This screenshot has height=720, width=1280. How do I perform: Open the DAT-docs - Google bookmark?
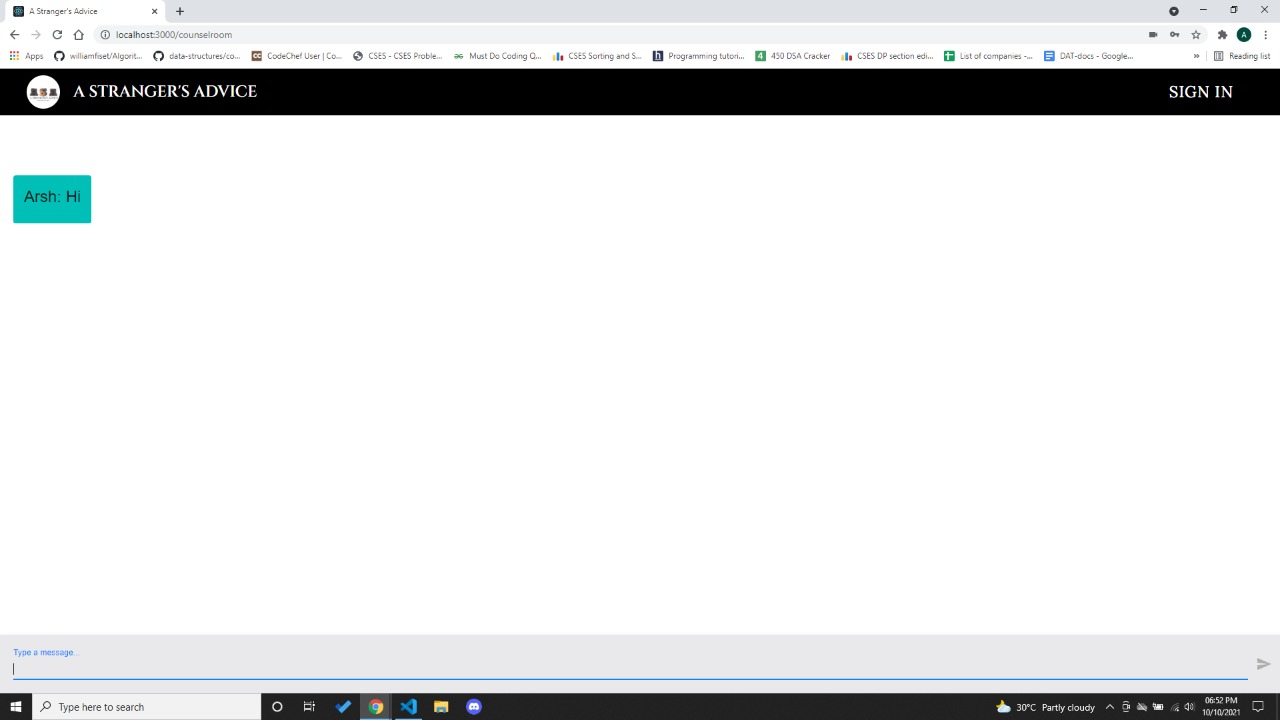click(x=1089, y=56)
